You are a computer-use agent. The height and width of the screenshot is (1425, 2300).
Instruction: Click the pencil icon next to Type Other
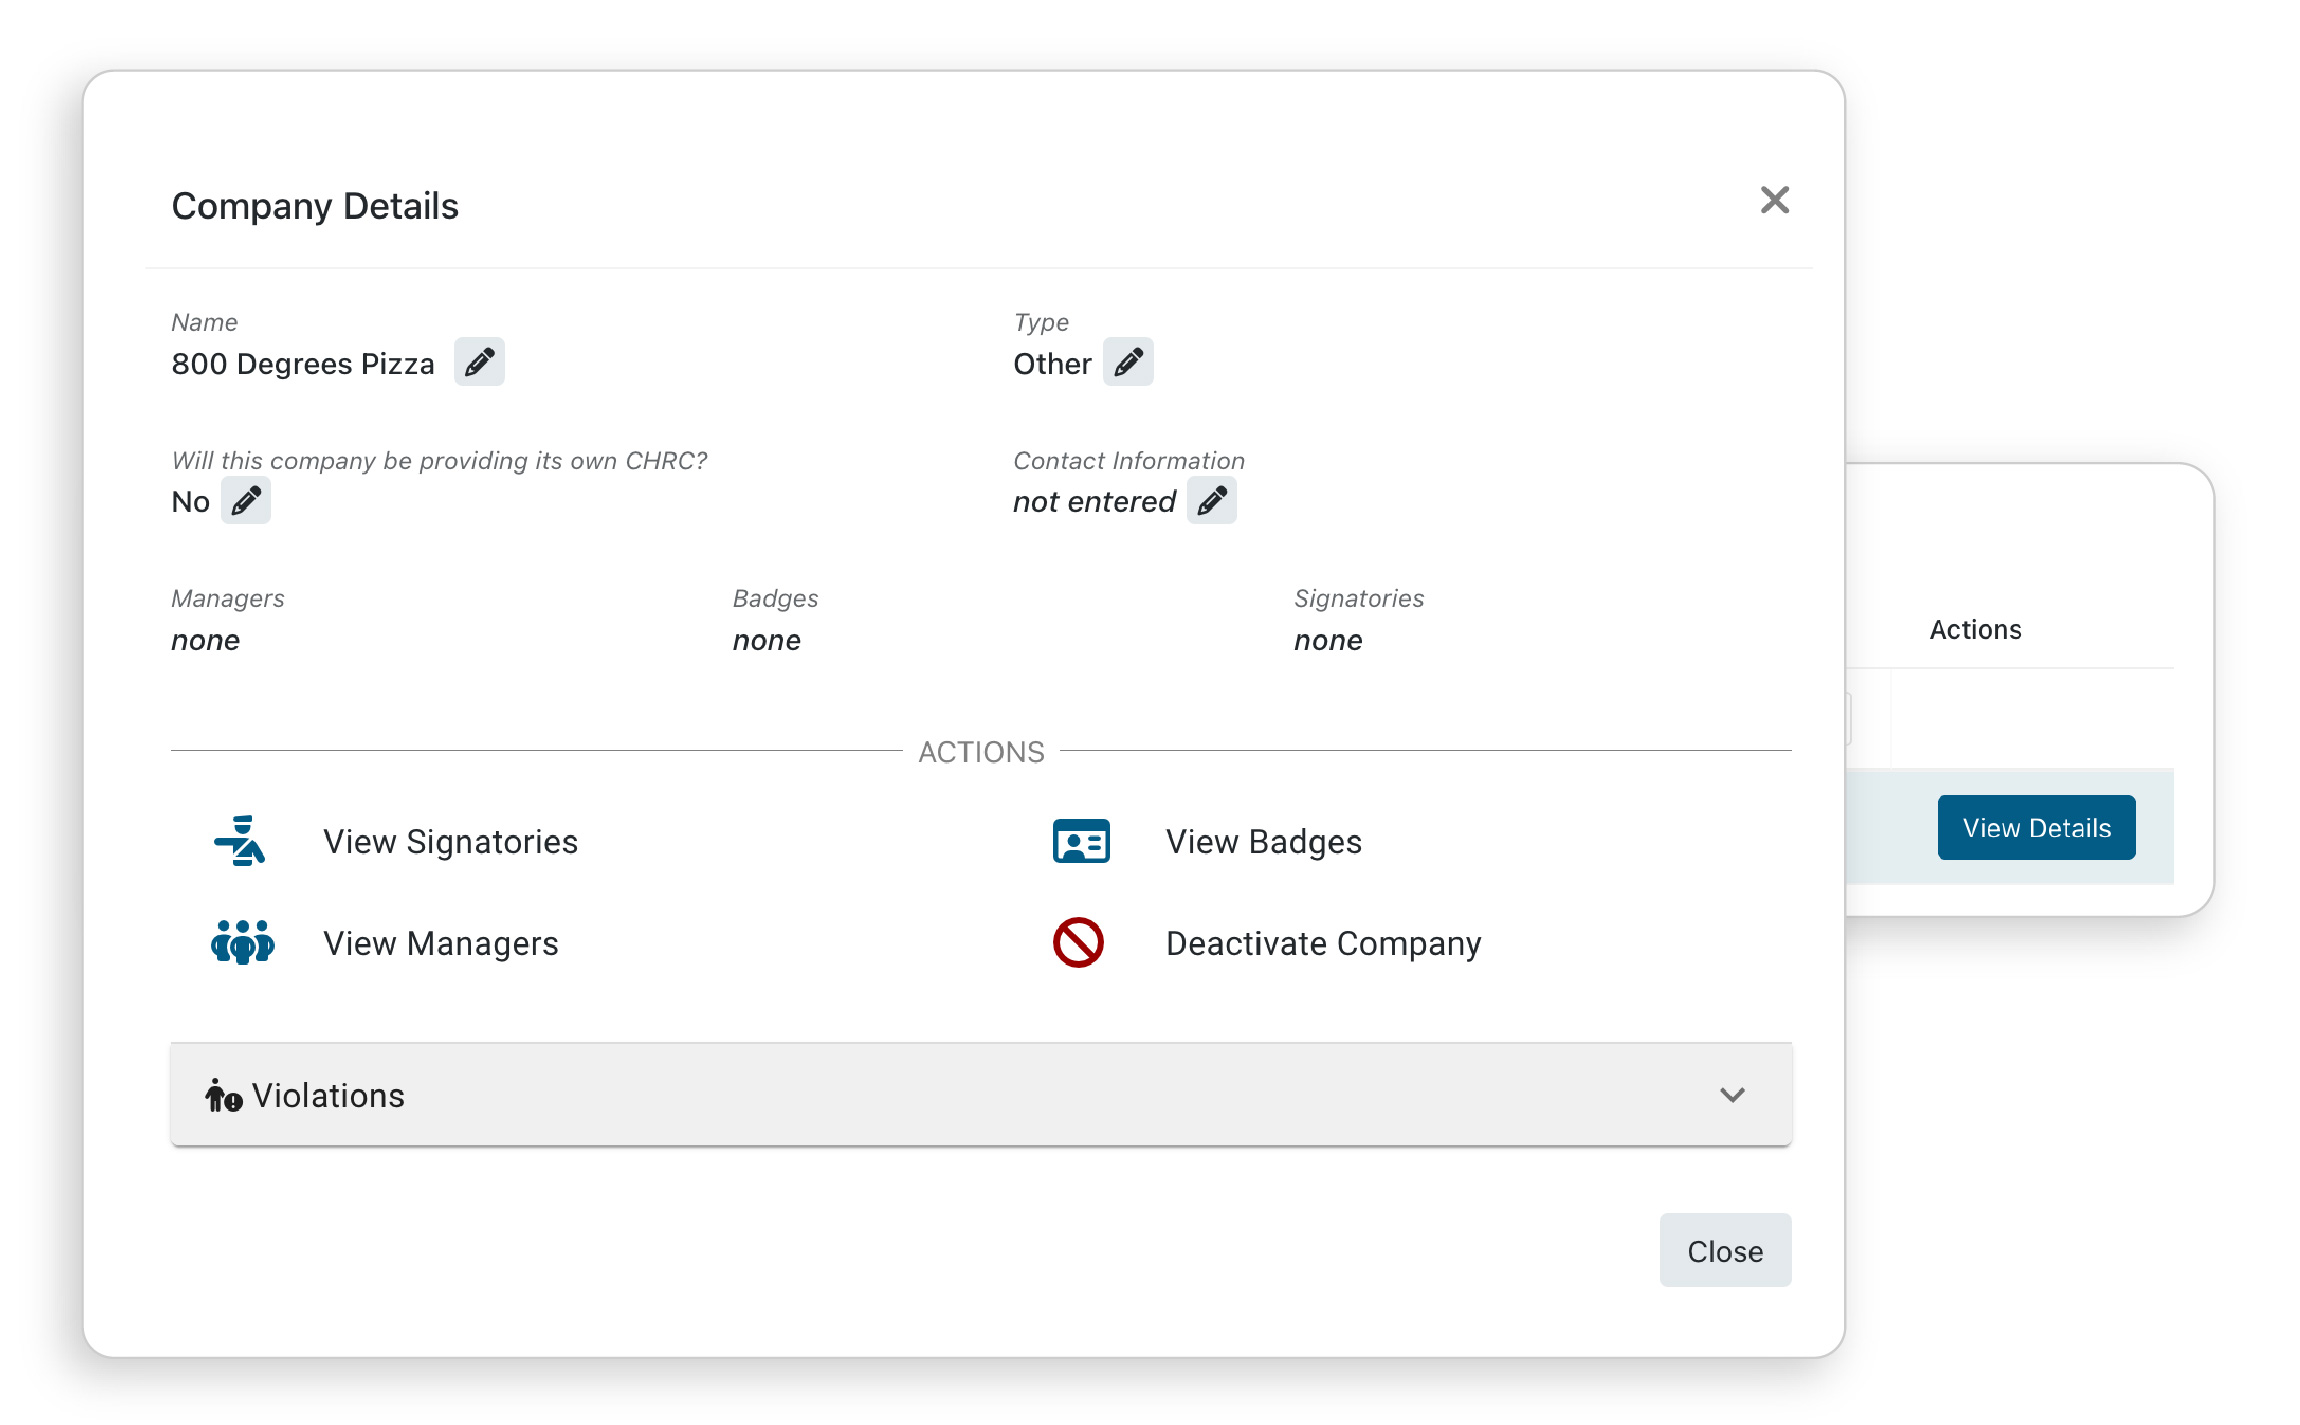coord(1128,362)
